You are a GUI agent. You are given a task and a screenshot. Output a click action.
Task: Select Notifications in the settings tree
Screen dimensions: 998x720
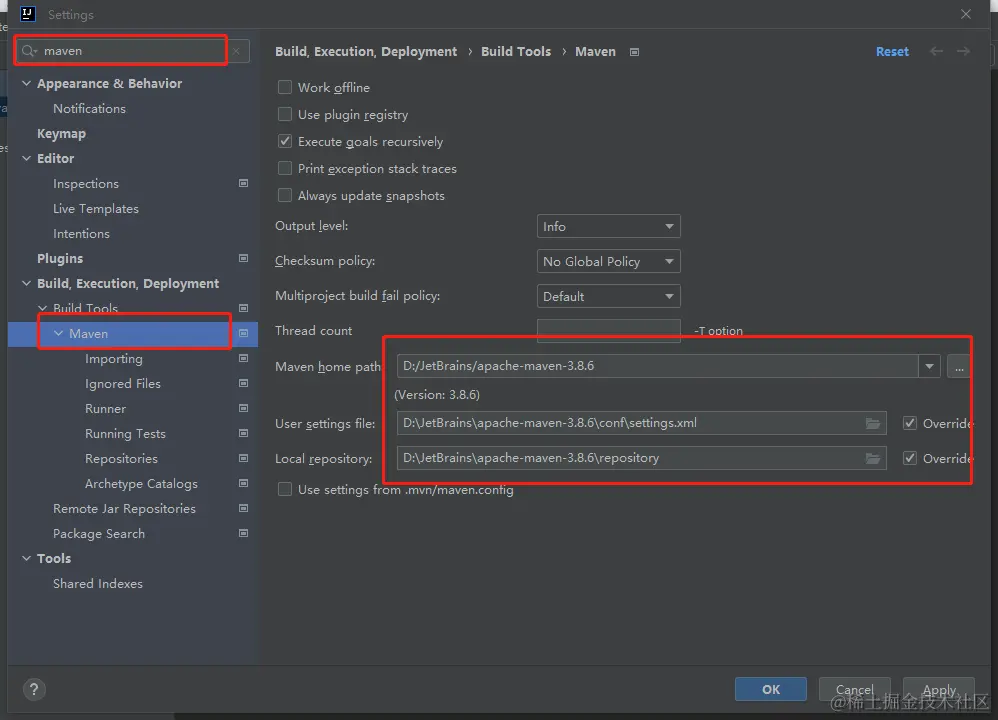pos(89,109)
